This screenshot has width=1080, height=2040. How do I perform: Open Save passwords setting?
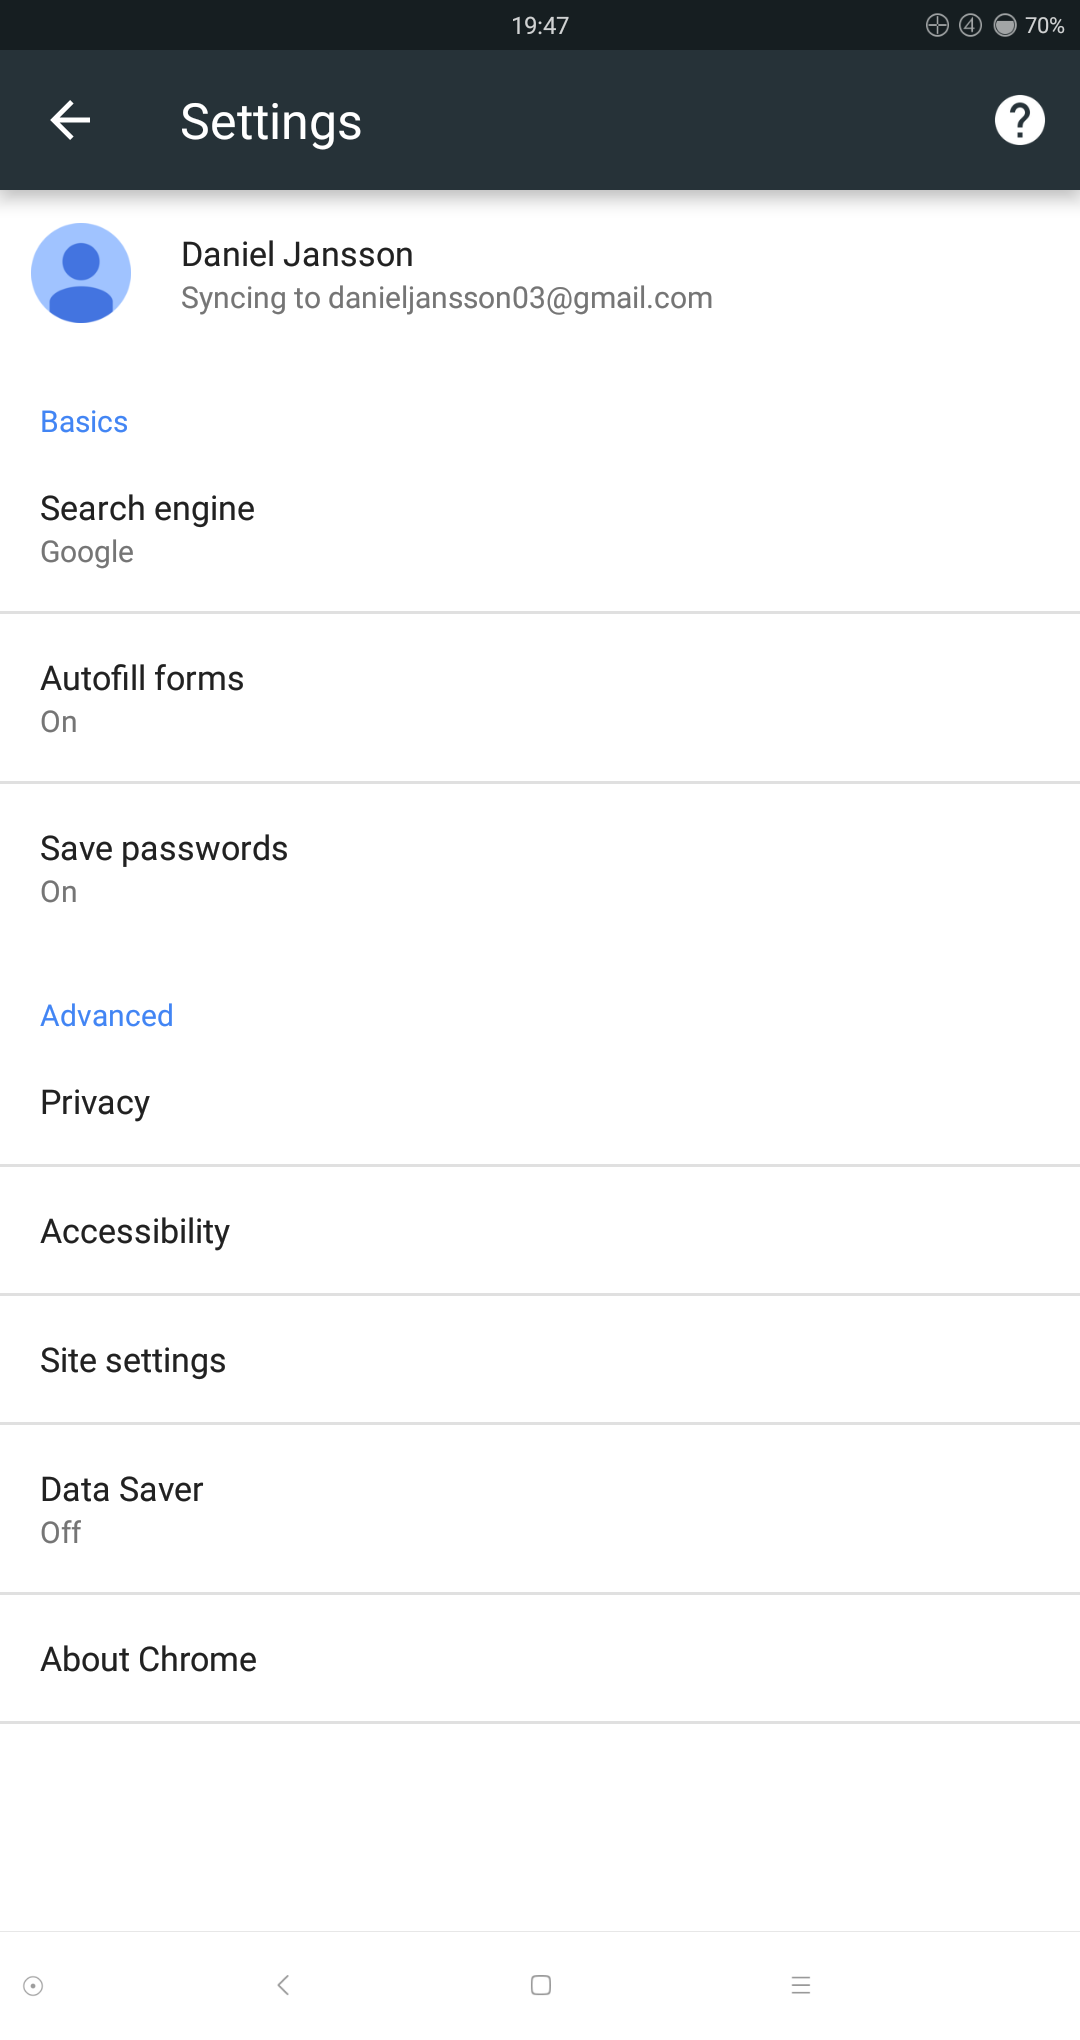pos(540,869)
